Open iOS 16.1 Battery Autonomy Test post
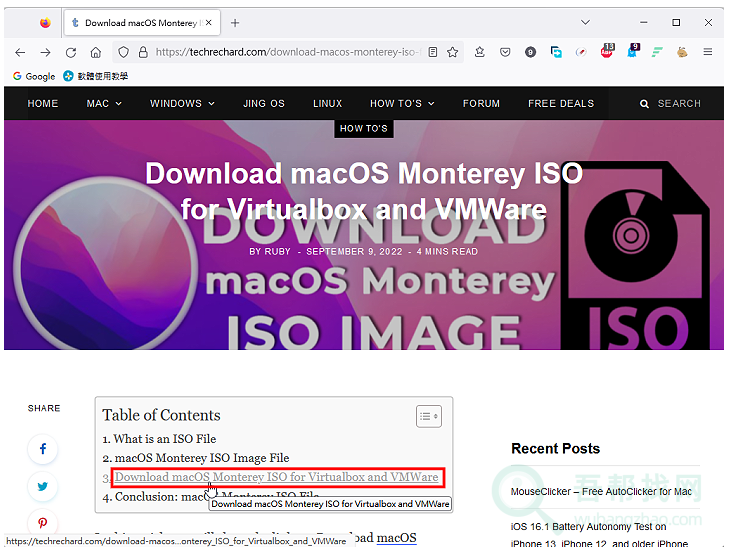731x553 pixels. coord(601,535)
